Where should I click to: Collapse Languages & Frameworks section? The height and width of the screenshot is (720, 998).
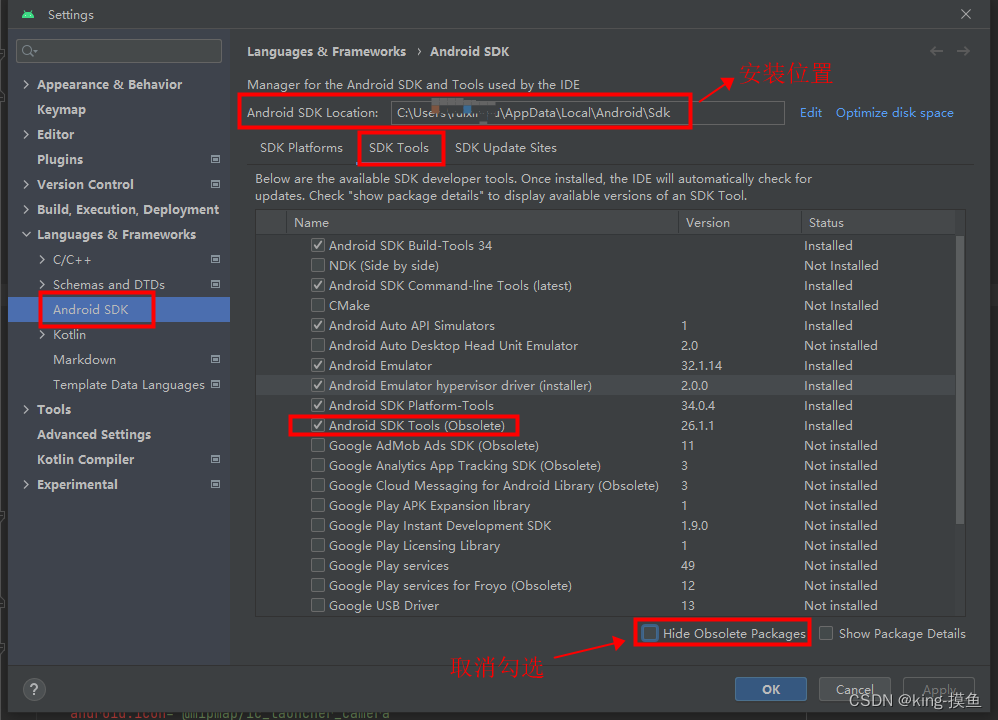[x=26, y=234]
